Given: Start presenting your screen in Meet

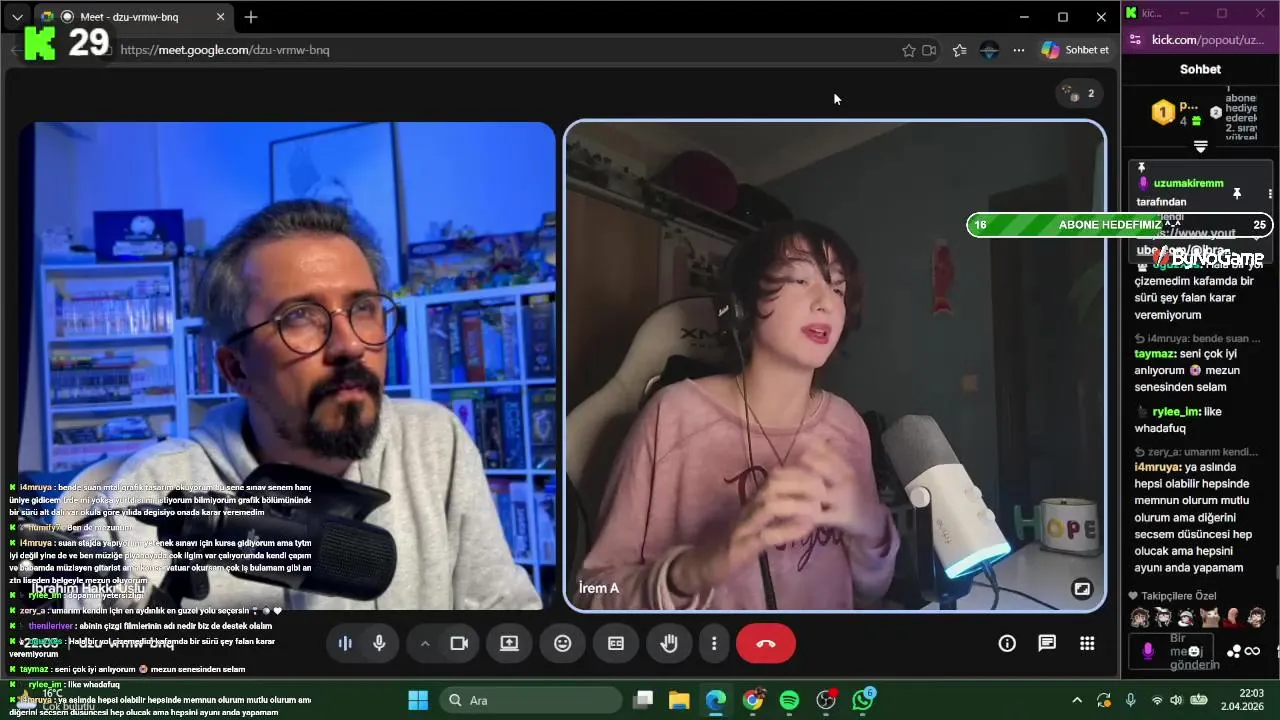Looking at the screenshot, I should click(x=509, y=643).
